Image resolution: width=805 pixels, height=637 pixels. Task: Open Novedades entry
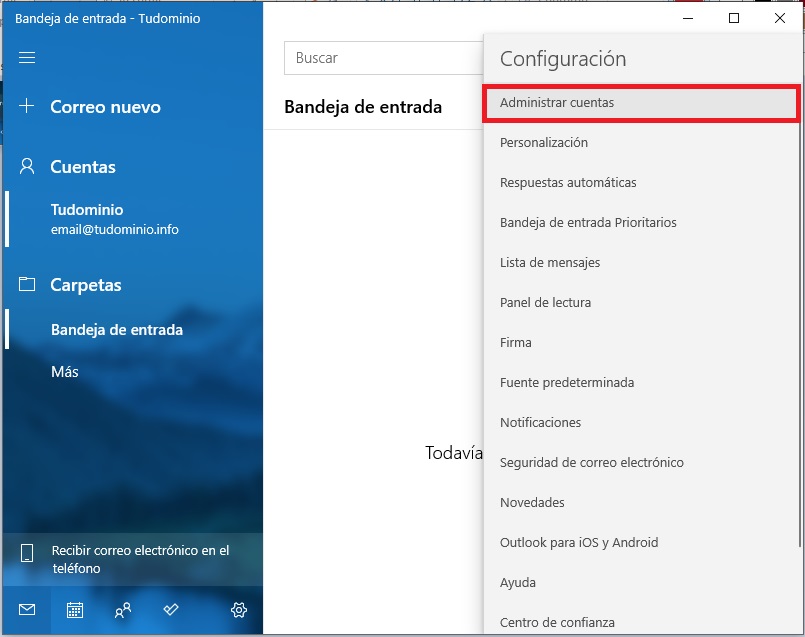641,503
